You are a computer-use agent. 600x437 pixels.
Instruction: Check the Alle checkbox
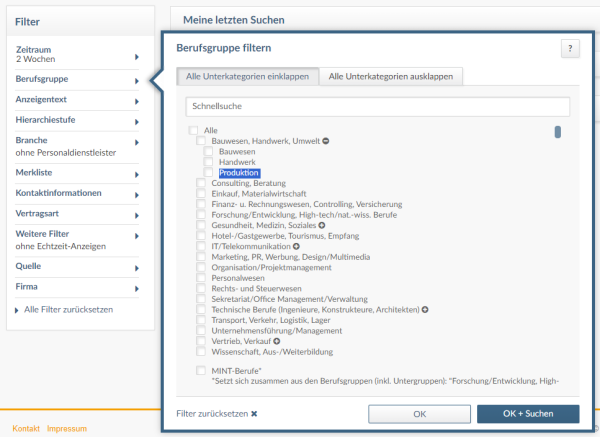[x=193, y=130]
